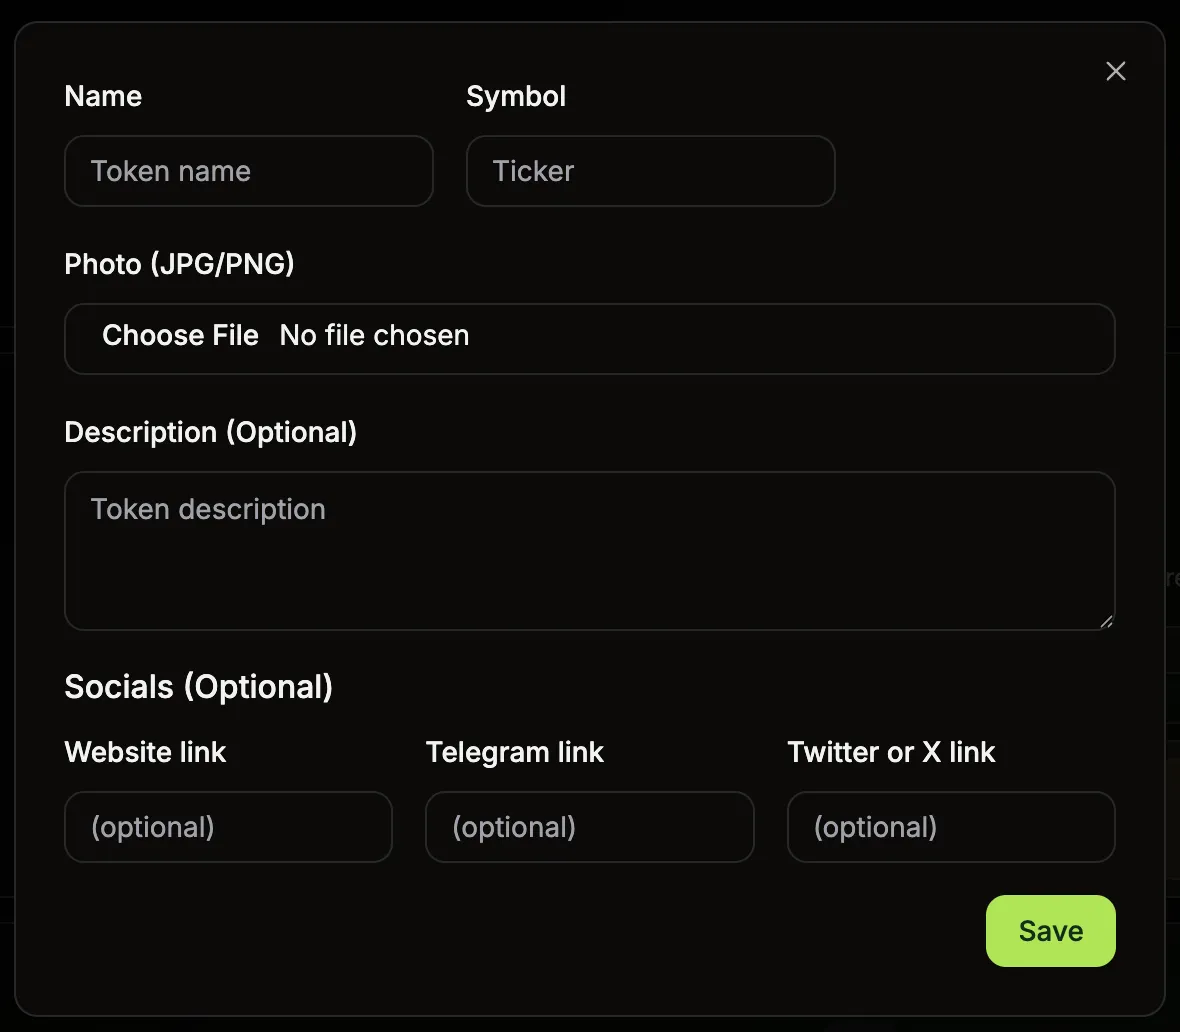Click the resize grip on the description textarea
1180x1032 pixels.
point(1106,622)
